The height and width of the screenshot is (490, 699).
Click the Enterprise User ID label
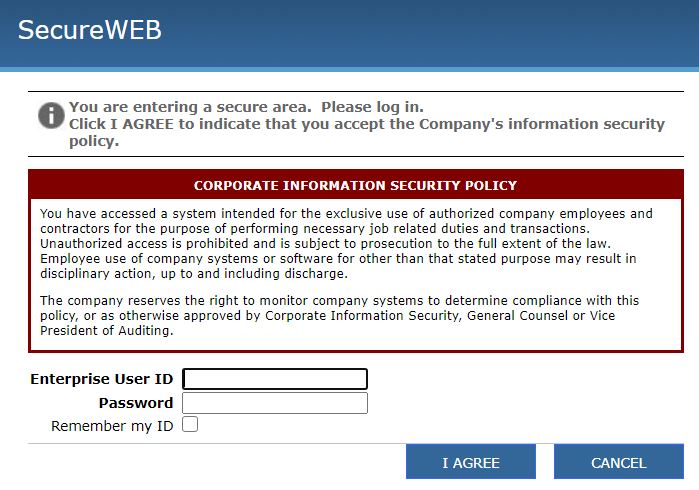pos(102,379)
